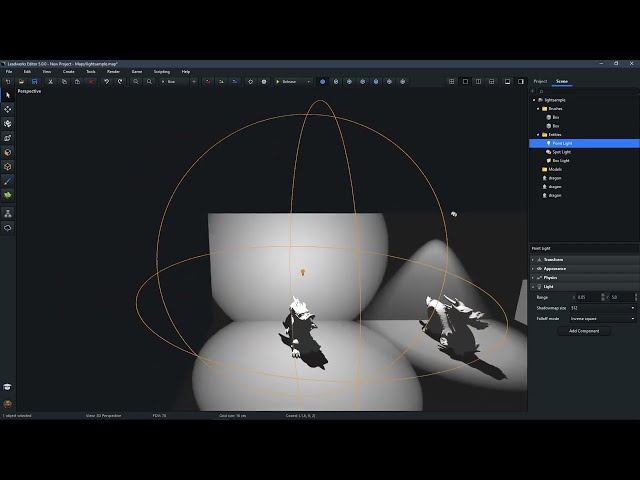Image resolution: width=640 pixels, height=480 pixels.
Task: Select the hierarchy tool in the left toolbar
Action: (8, 213)
